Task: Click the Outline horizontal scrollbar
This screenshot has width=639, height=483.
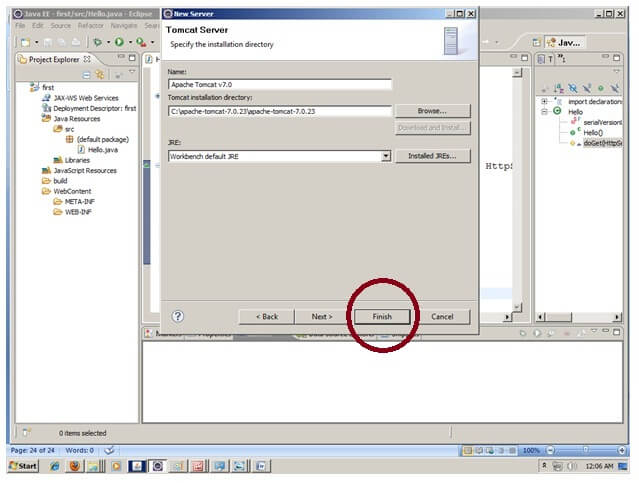Action: pos(579,317)
